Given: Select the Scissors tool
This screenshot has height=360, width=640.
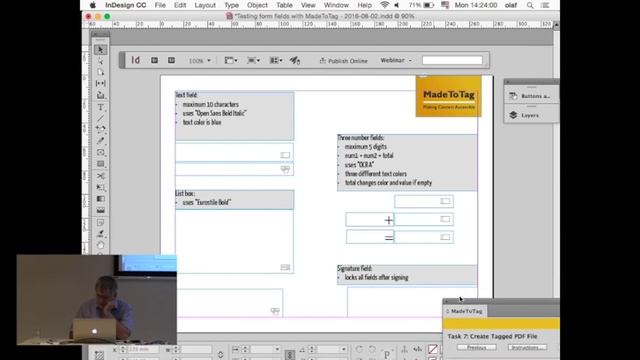Looking at the screenshot, I should (100, 176).
